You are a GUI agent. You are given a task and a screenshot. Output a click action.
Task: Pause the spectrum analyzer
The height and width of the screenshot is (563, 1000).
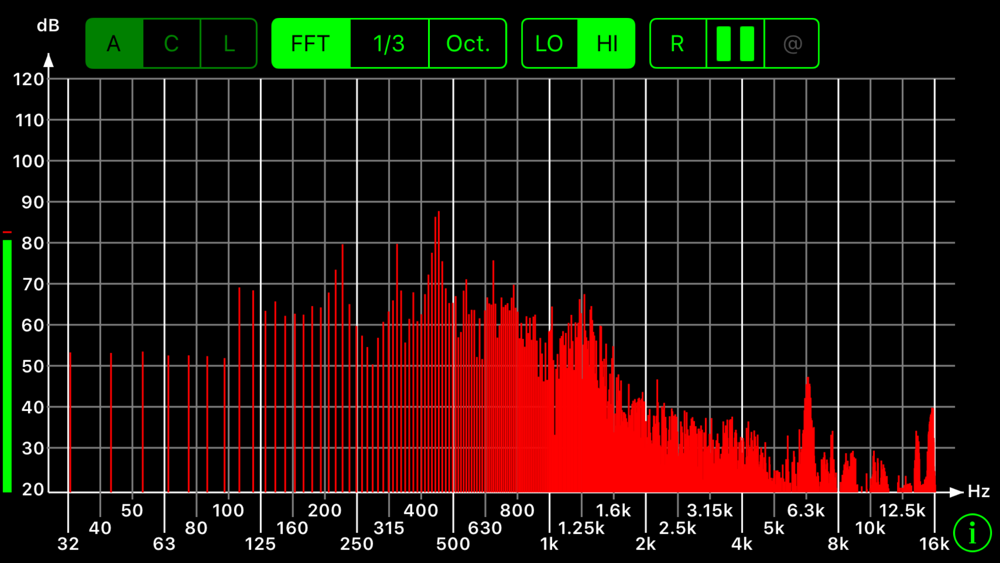[x=735, y=43]
